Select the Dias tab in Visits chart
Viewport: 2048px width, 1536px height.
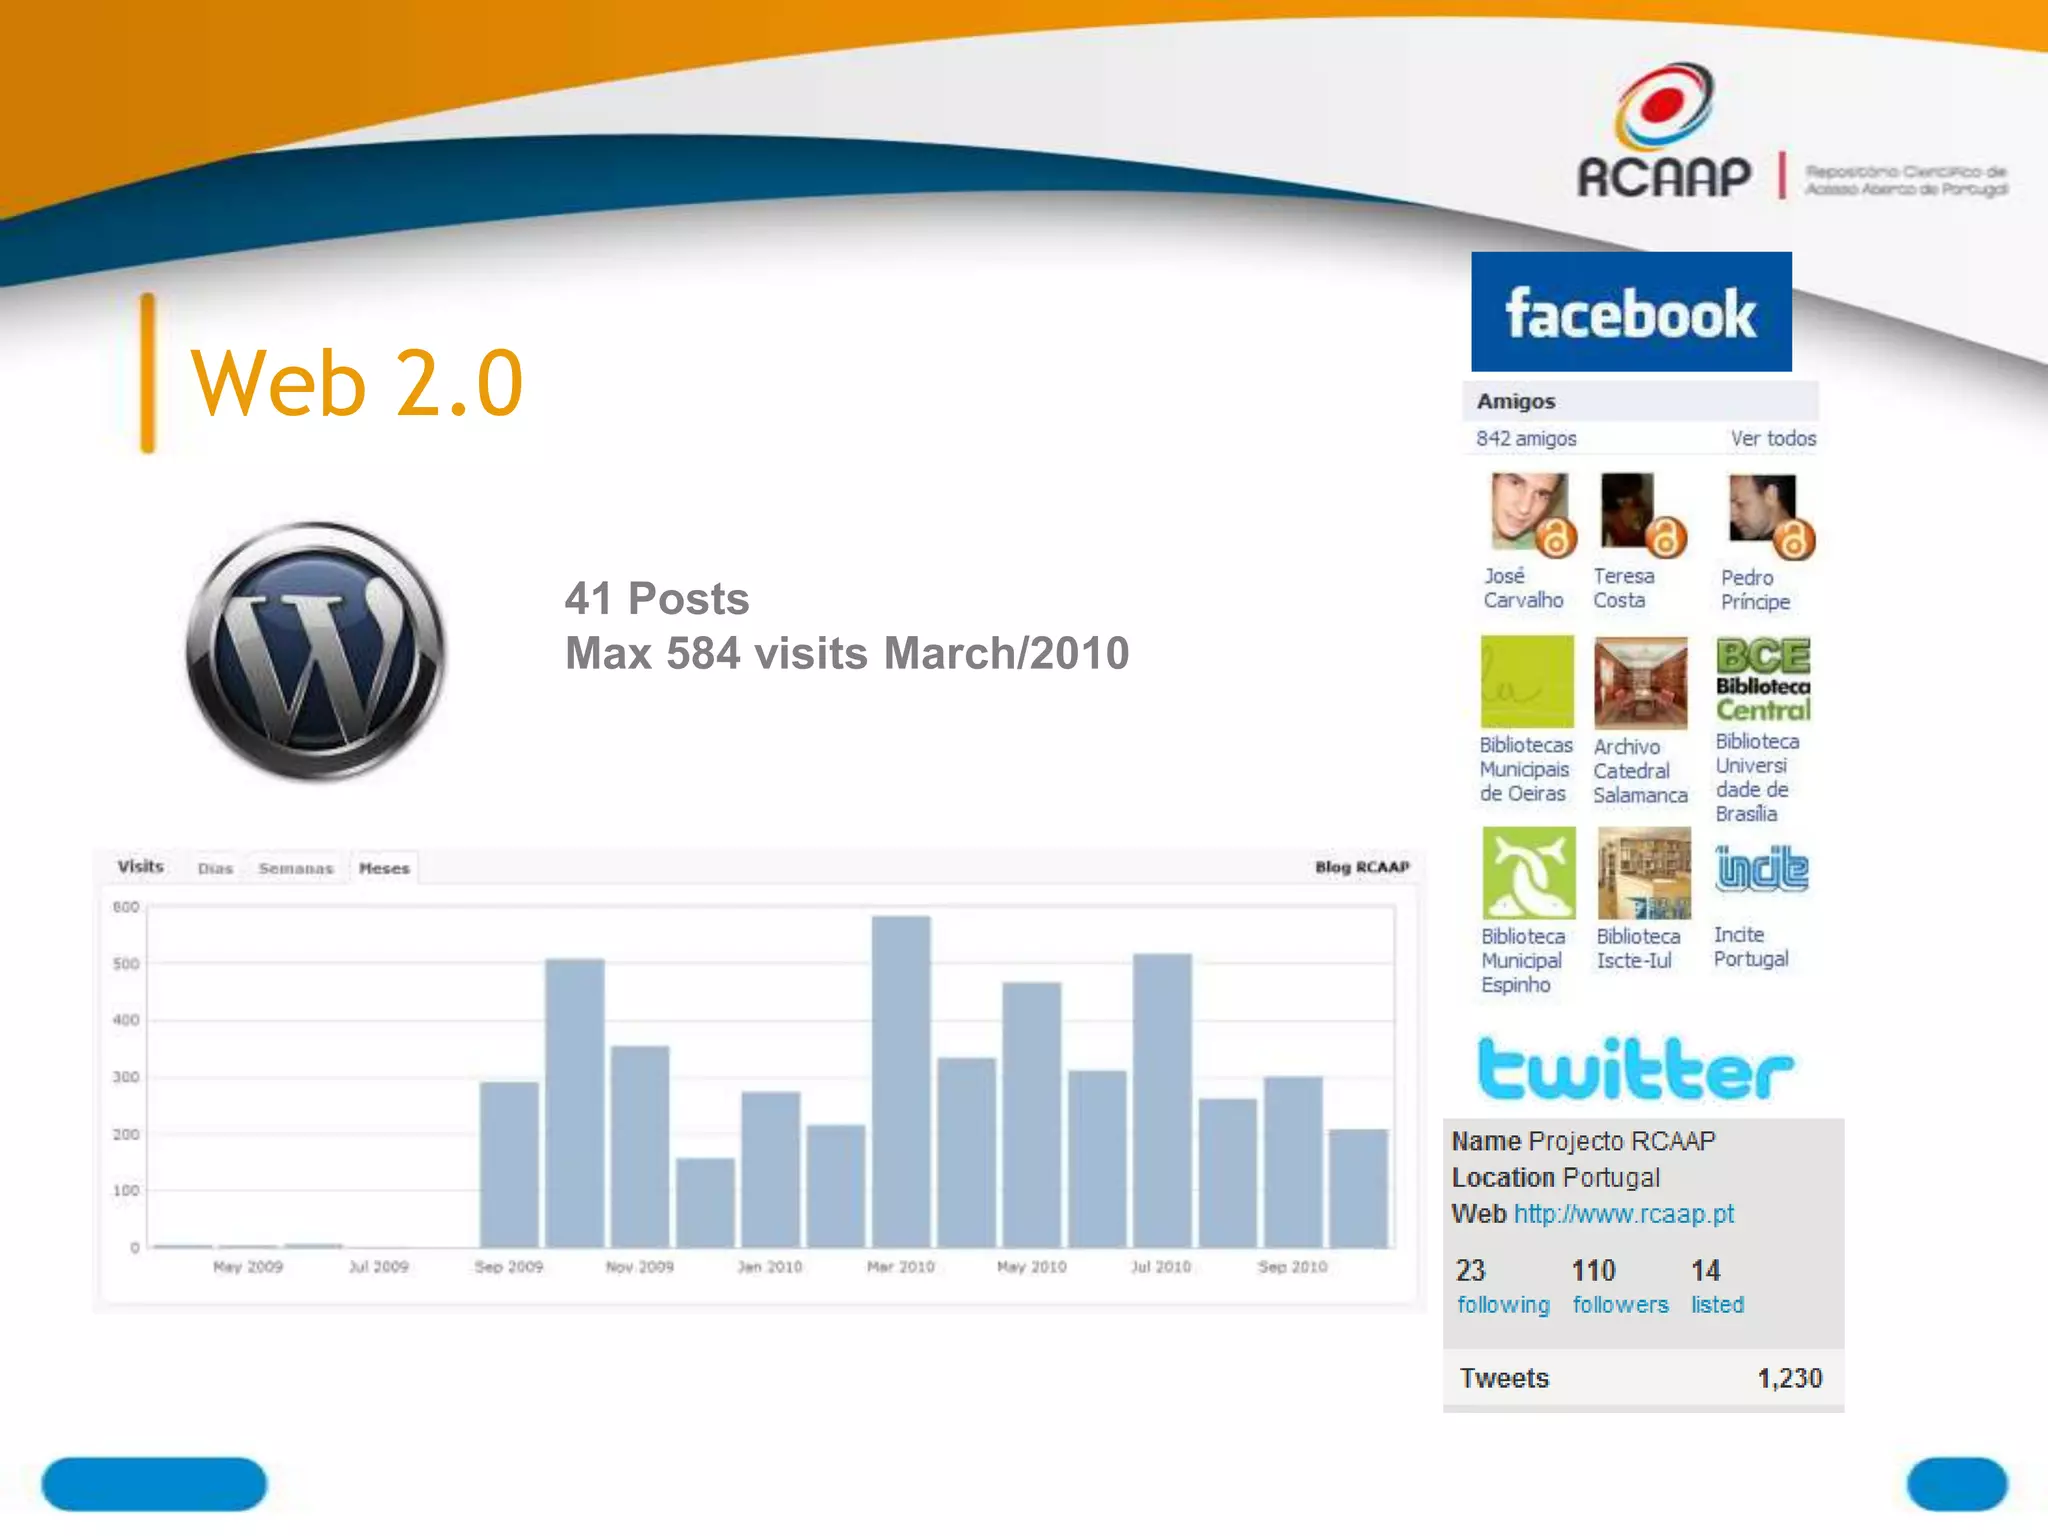(215, 868)
